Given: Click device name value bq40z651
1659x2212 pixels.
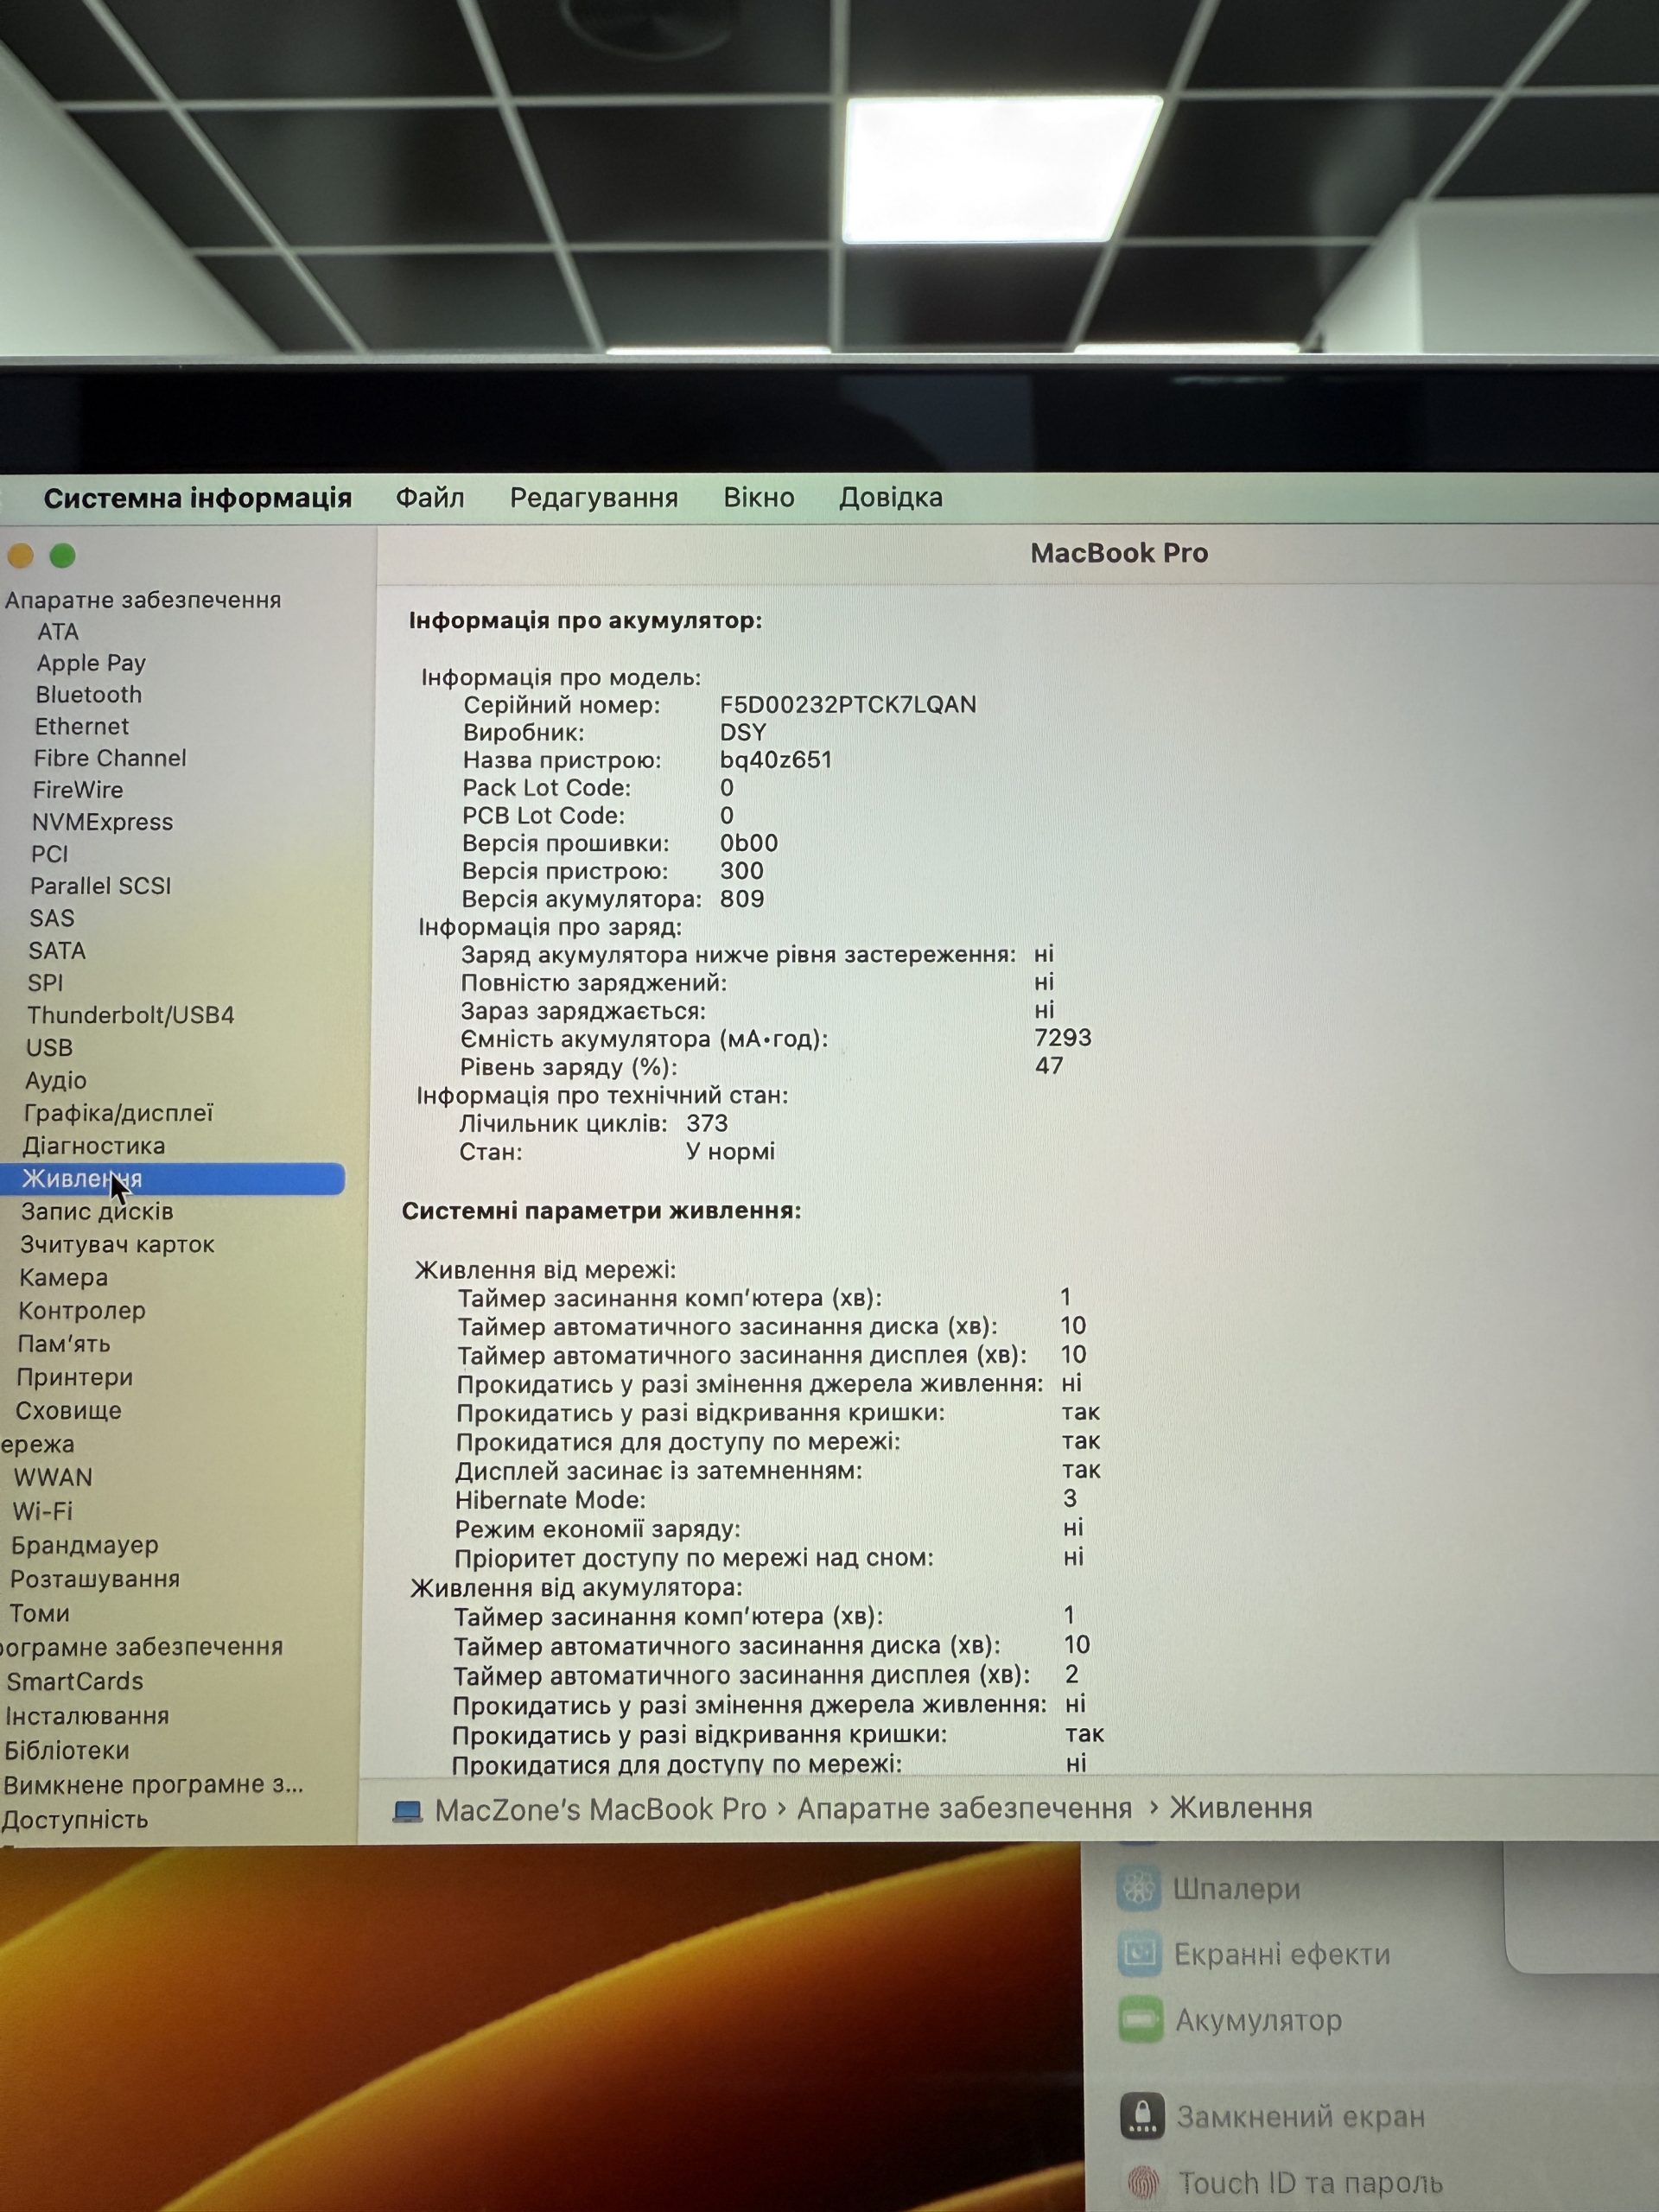Looking at the screenshot, I should [x=776, y=760].
